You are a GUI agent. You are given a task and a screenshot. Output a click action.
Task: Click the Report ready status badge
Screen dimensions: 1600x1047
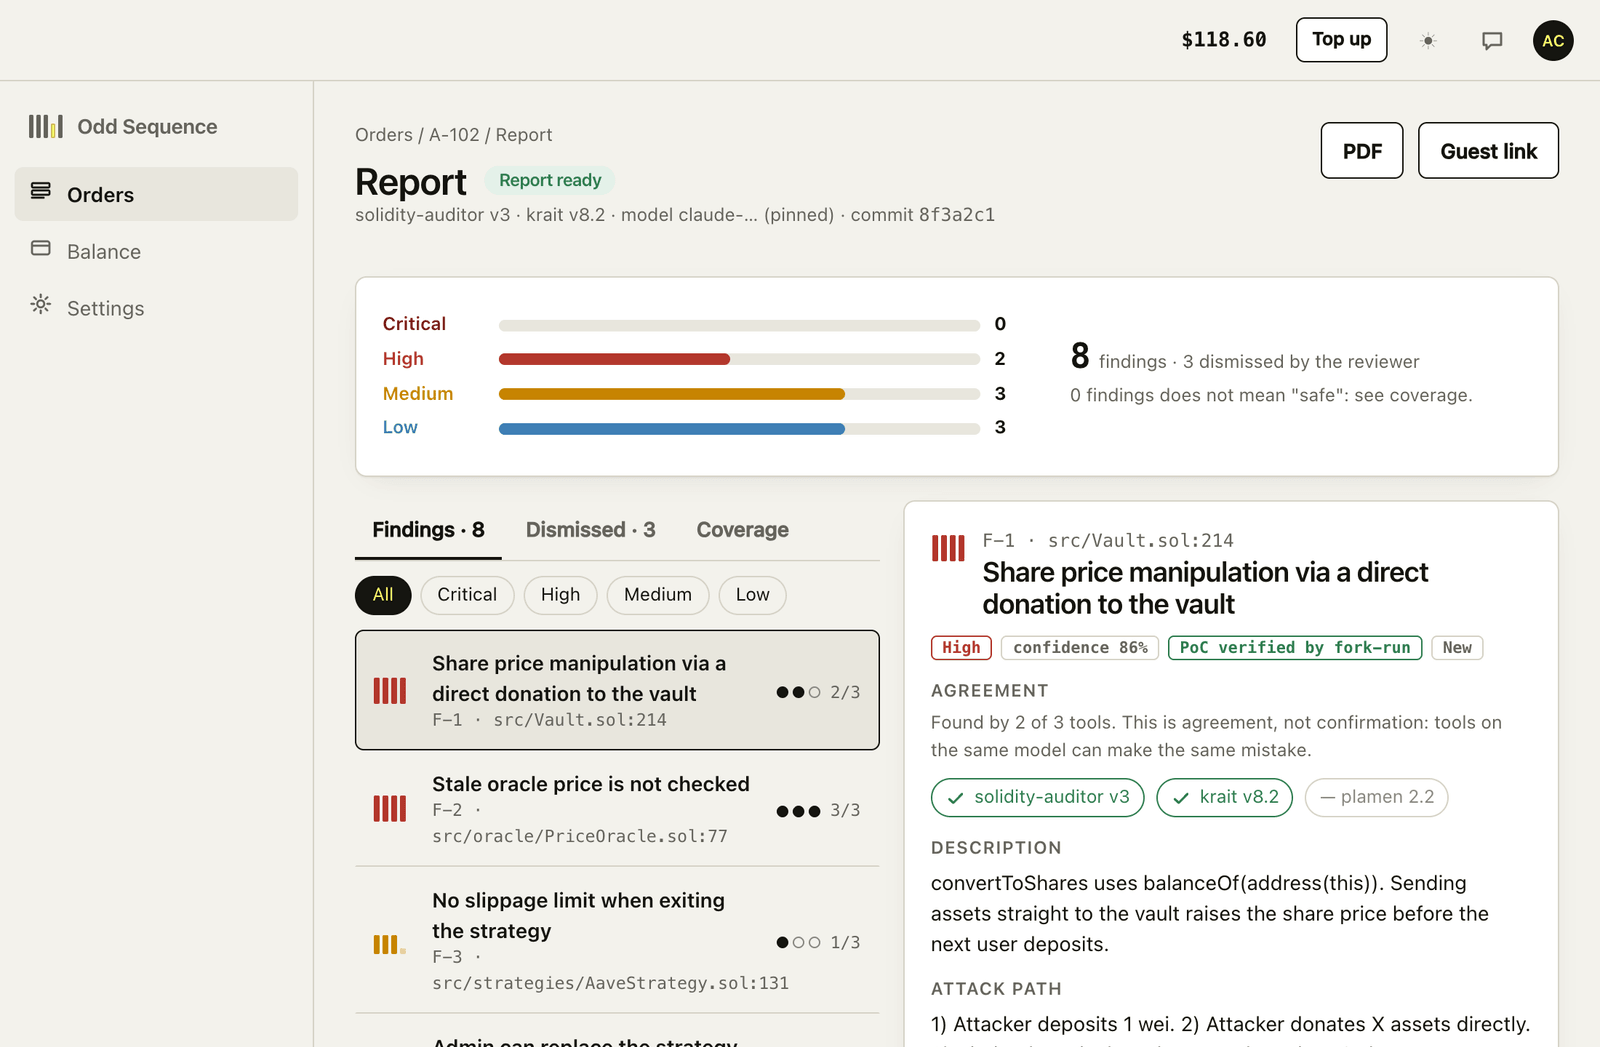pyautogui.click(x=550, y=180)
